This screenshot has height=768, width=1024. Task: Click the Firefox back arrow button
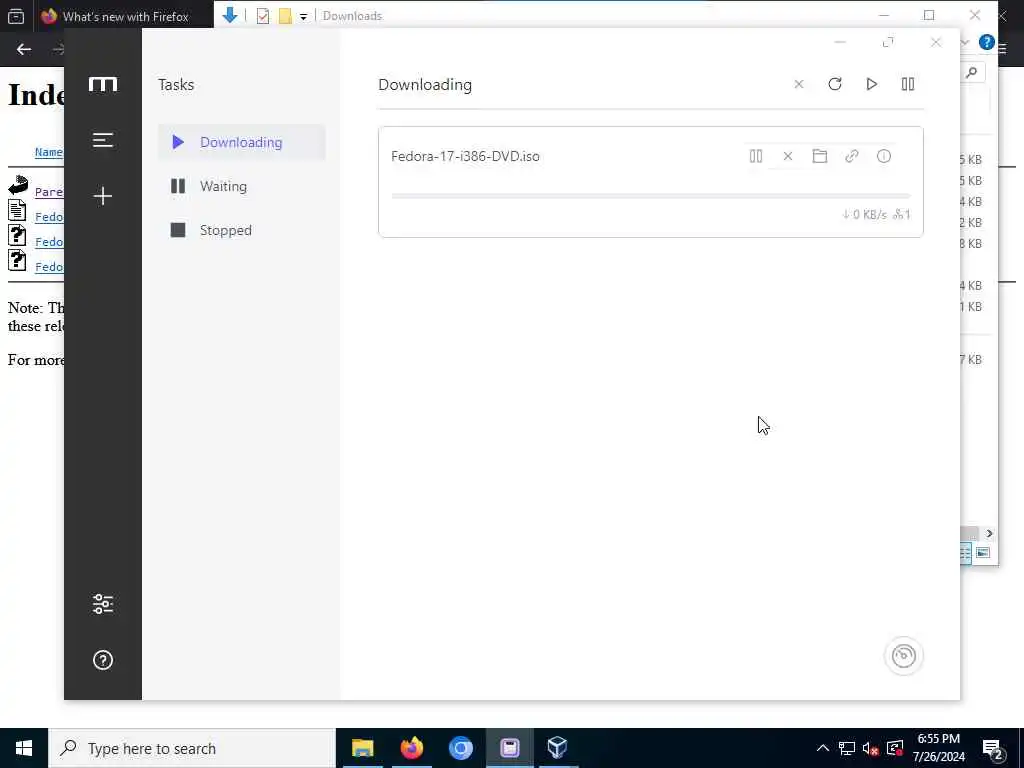[x=24, y=50]
